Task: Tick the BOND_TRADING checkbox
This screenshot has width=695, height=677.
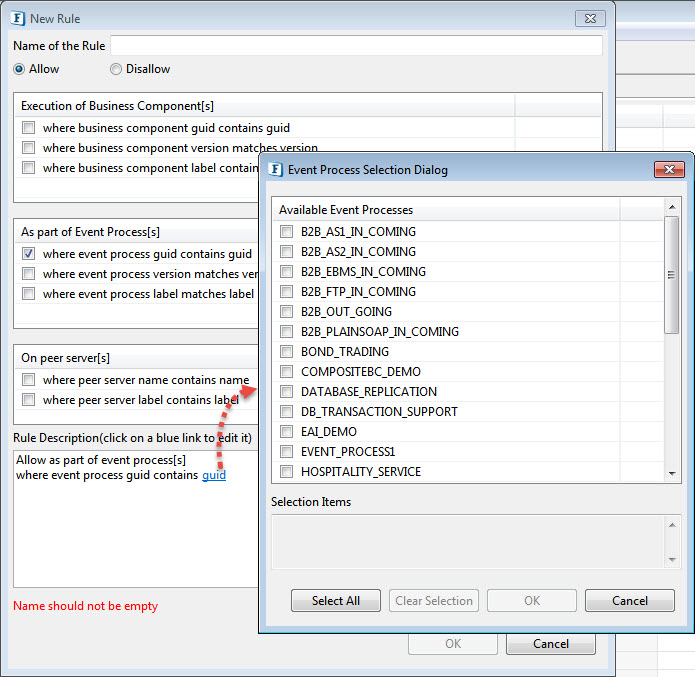Action: click(x=286, y=352)
